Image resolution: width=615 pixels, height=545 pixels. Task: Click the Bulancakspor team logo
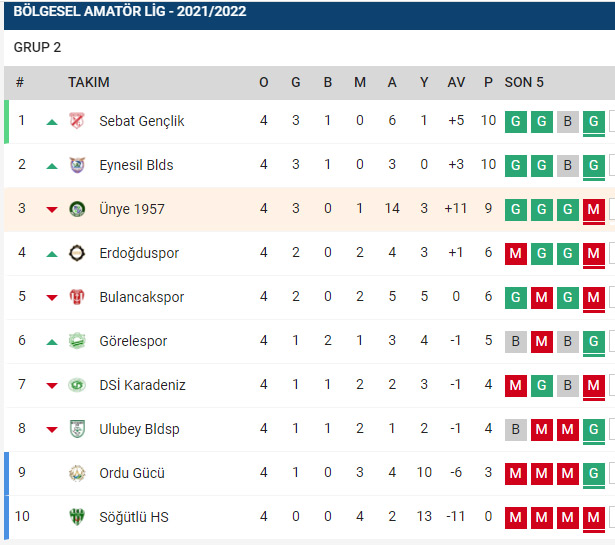pos(77,297)
